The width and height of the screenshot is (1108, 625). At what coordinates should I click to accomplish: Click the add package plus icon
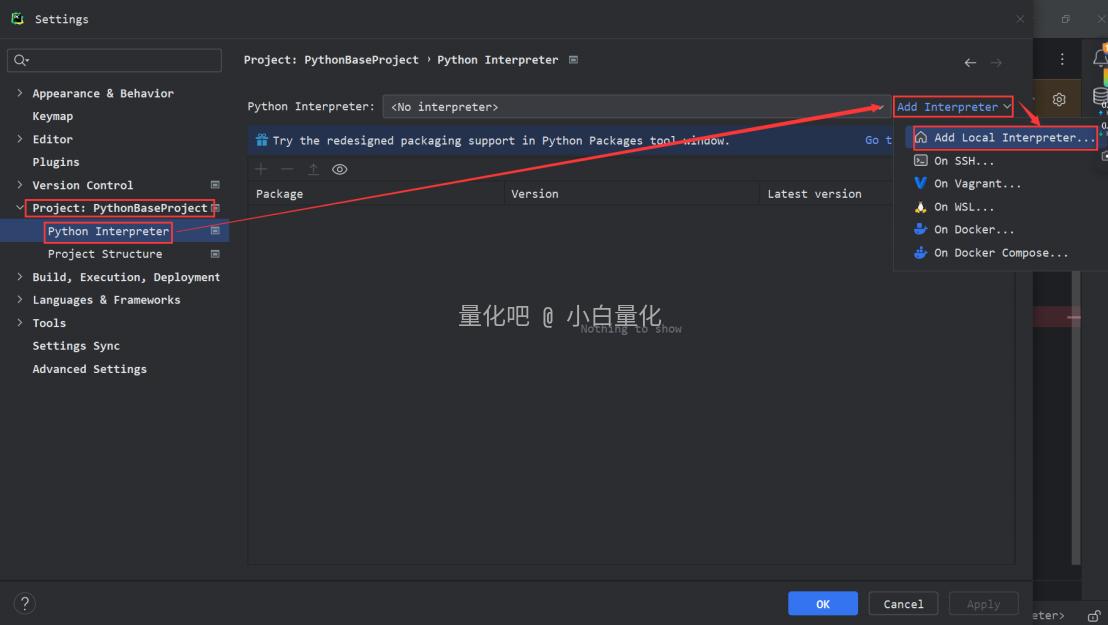pyautogui.click(x=261, y=170)
